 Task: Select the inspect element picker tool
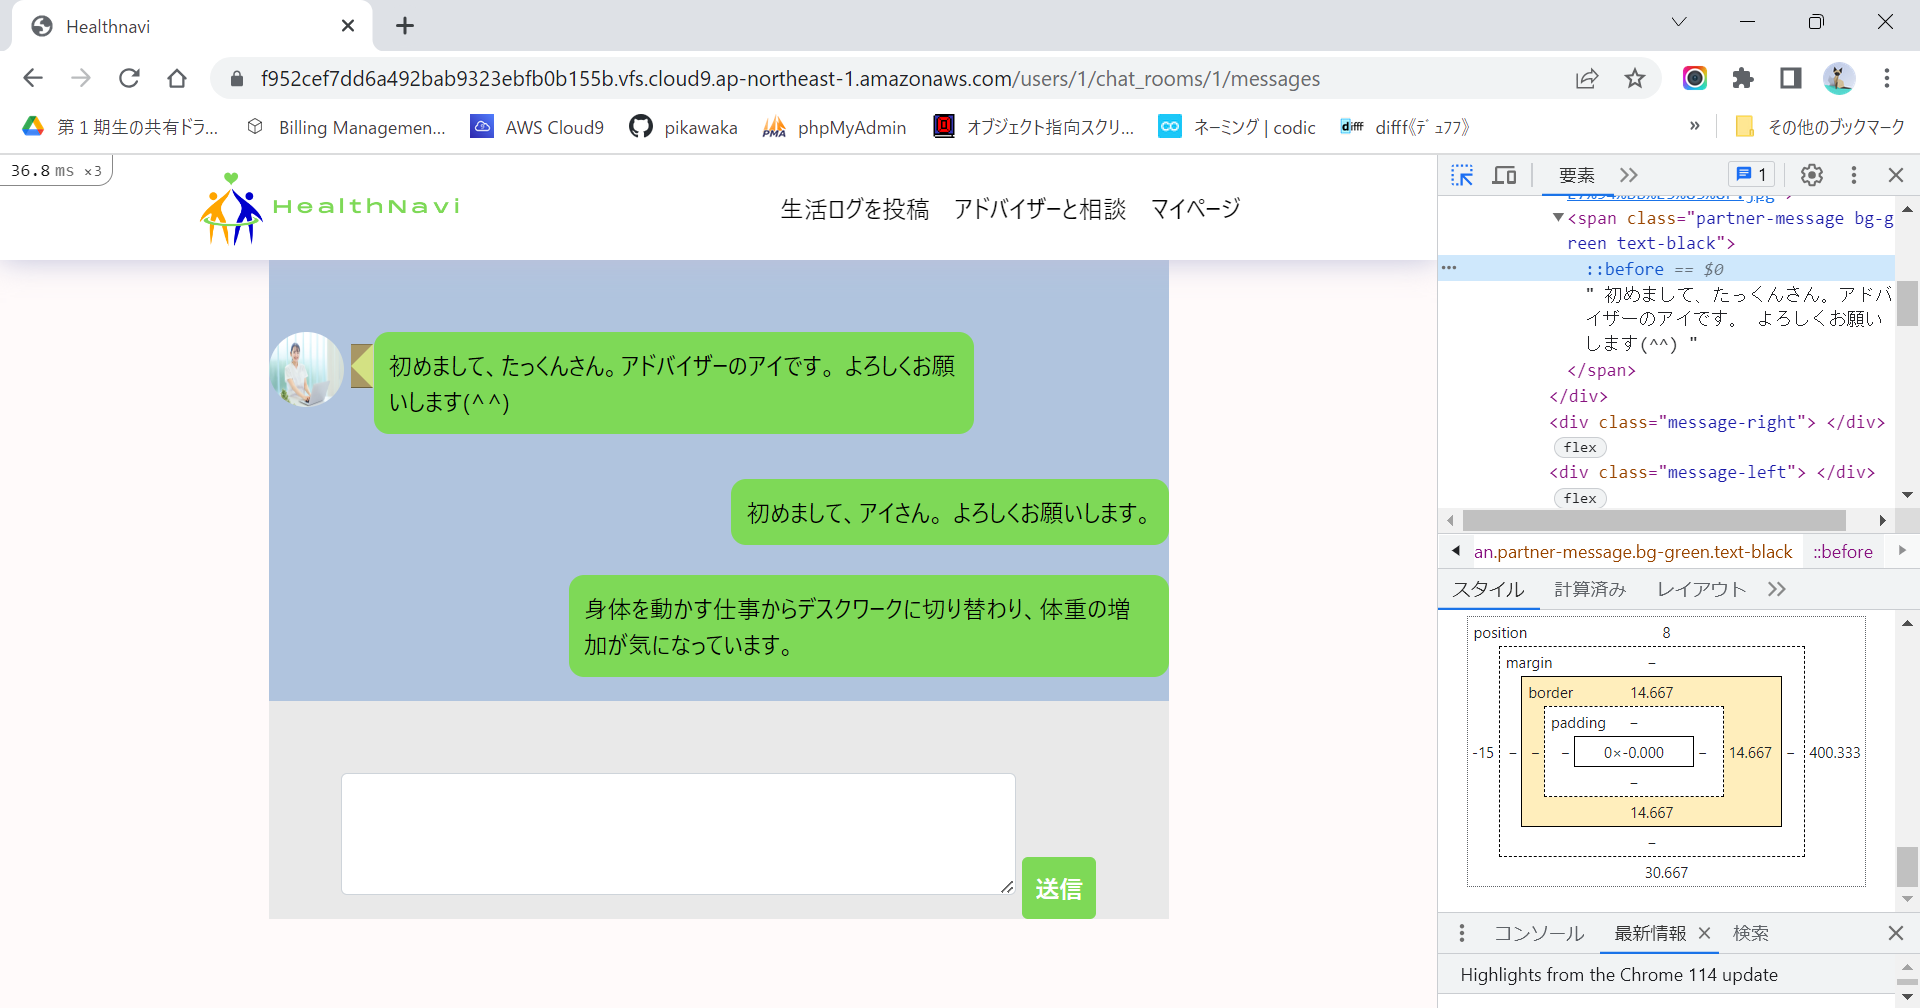click(x=1462, y=174)
